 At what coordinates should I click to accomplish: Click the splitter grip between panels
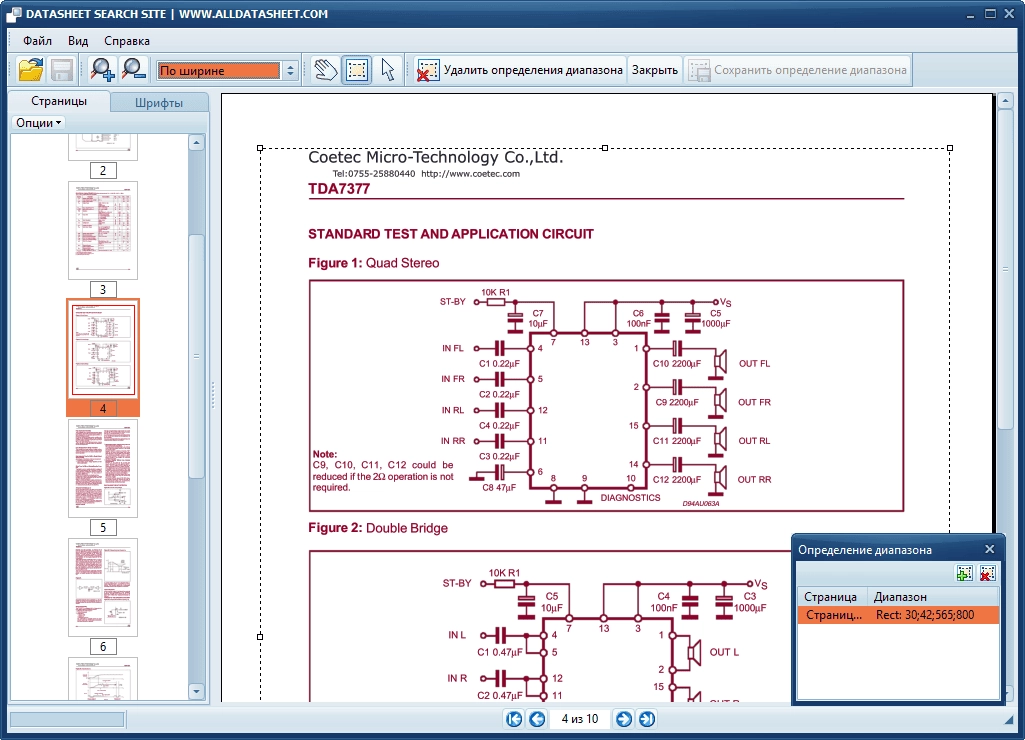tap(213, 396)
